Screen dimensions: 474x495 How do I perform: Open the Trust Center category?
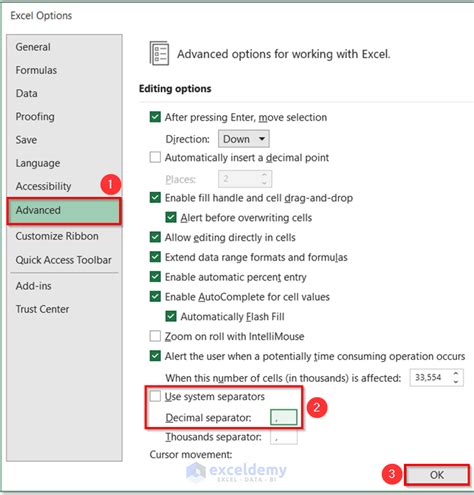point(42,309)
